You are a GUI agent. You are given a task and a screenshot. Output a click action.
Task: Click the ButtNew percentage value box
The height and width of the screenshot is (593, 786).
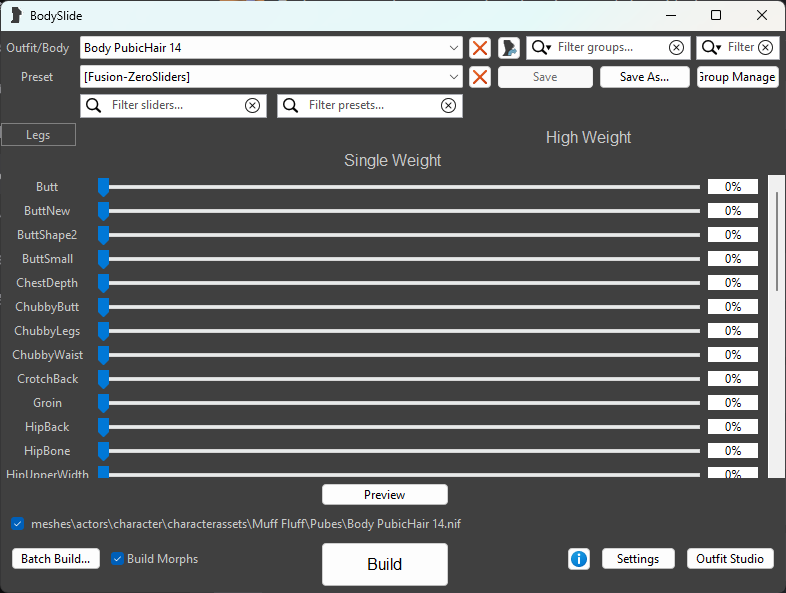click(733, 211)
